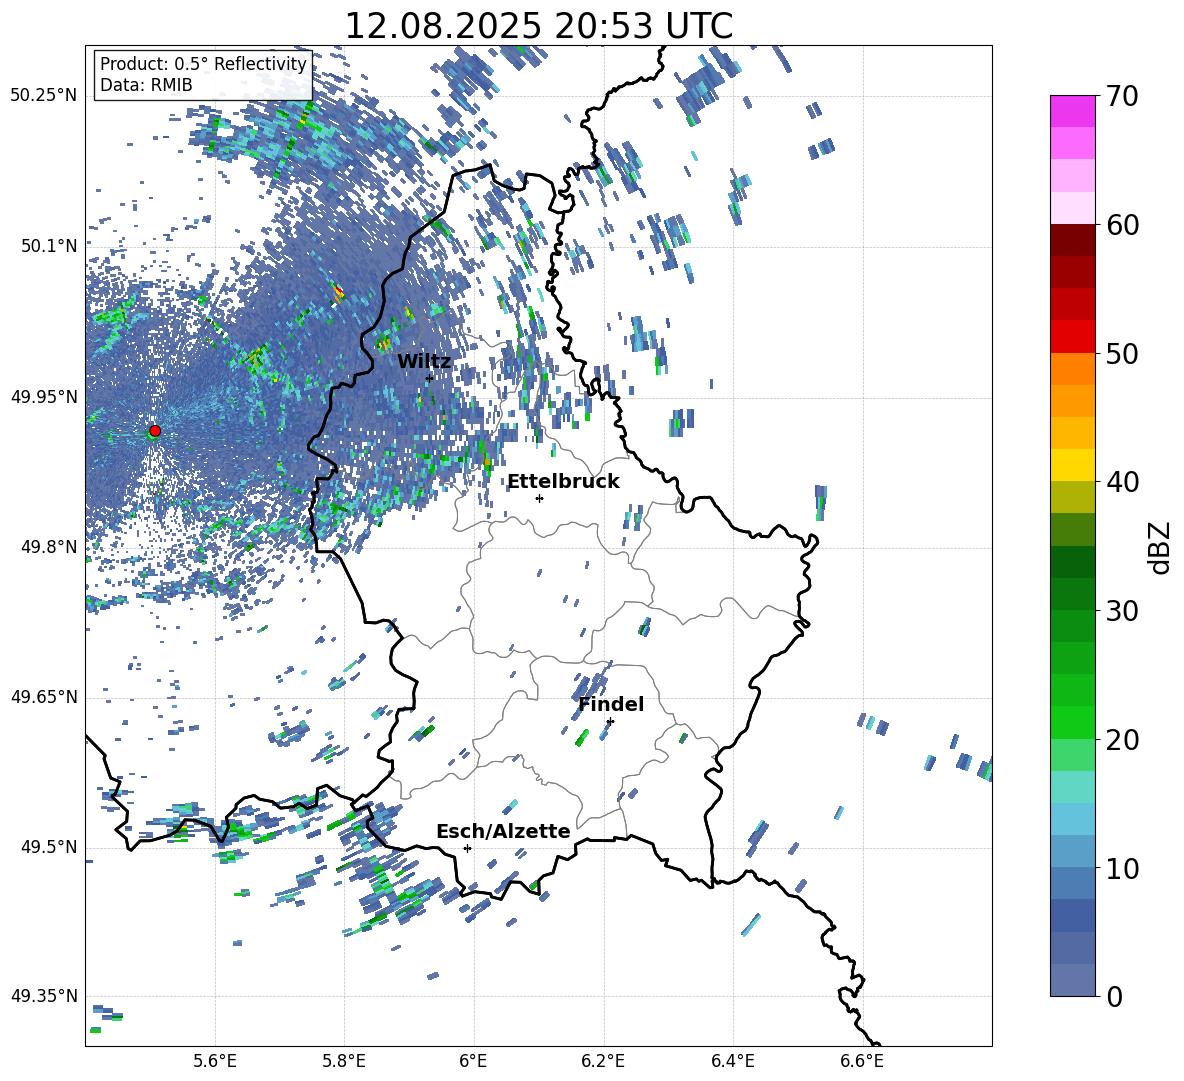The width and height of the screenshot is (1184, 1081).
Task: Click the colorbar tick label 50
Action: 1122,353
